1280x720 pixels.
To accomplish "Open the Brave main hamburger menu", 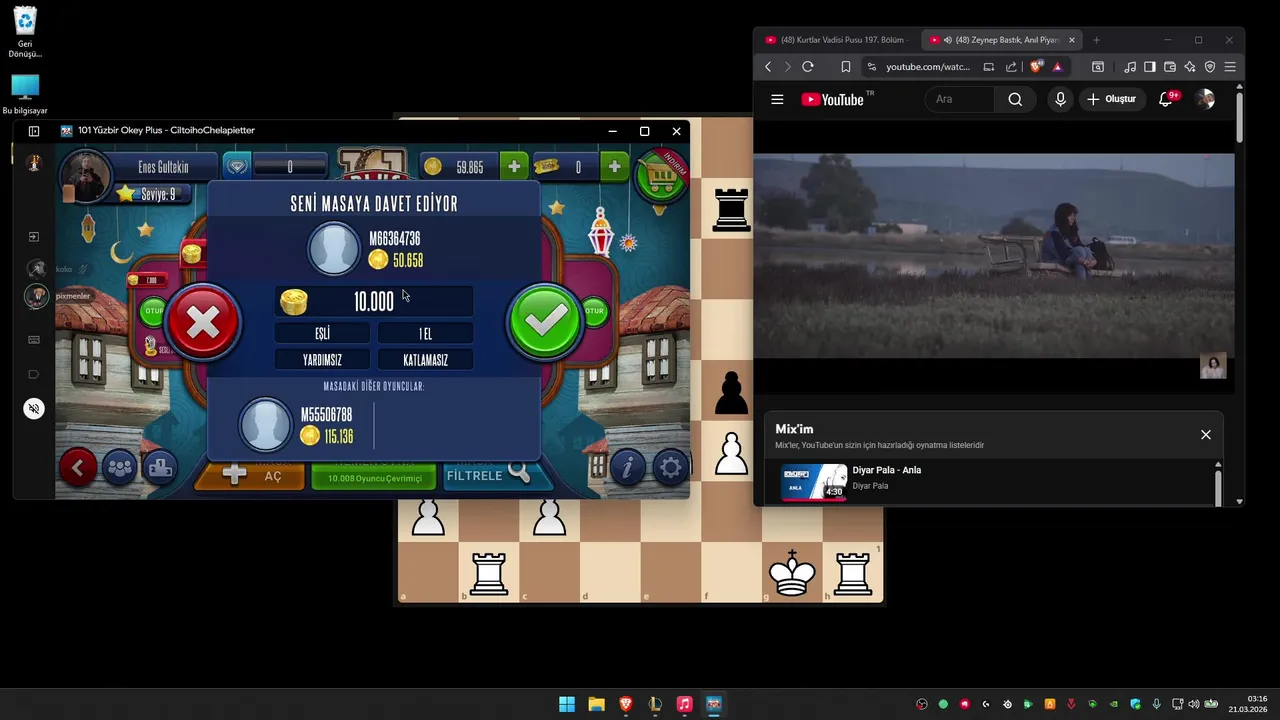I will 1230,67.
